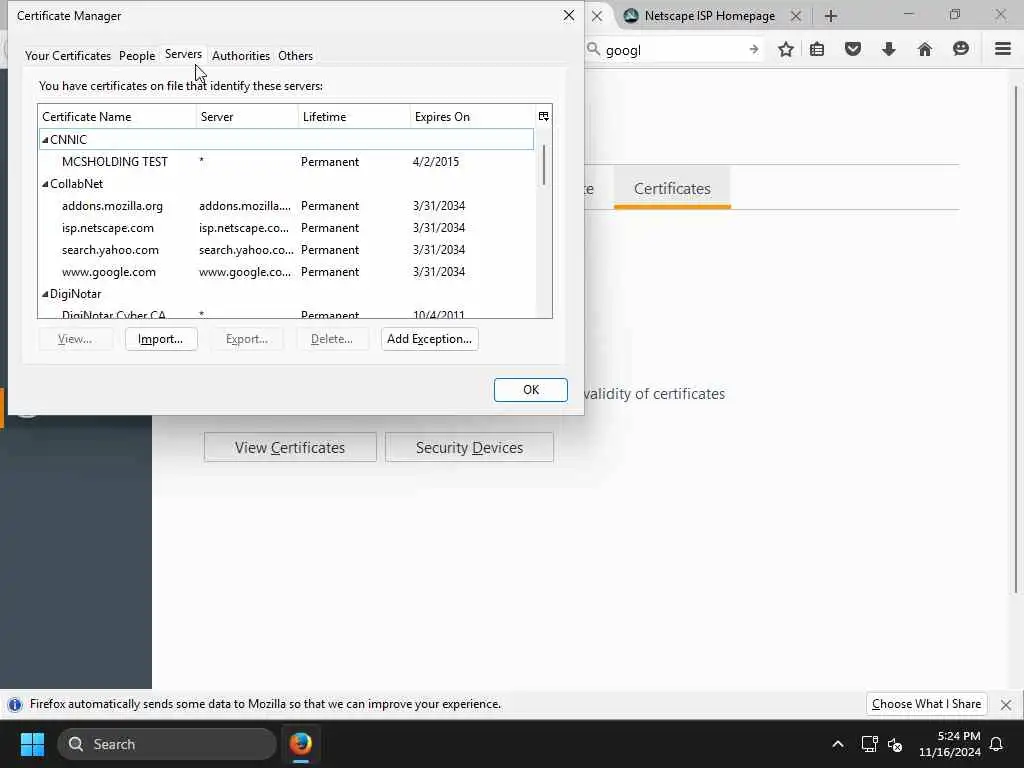Open the Firefox hamburger menu
Image resolution: width=1024 pixels, height=768 pixels.
click(x=1003, y=49)
